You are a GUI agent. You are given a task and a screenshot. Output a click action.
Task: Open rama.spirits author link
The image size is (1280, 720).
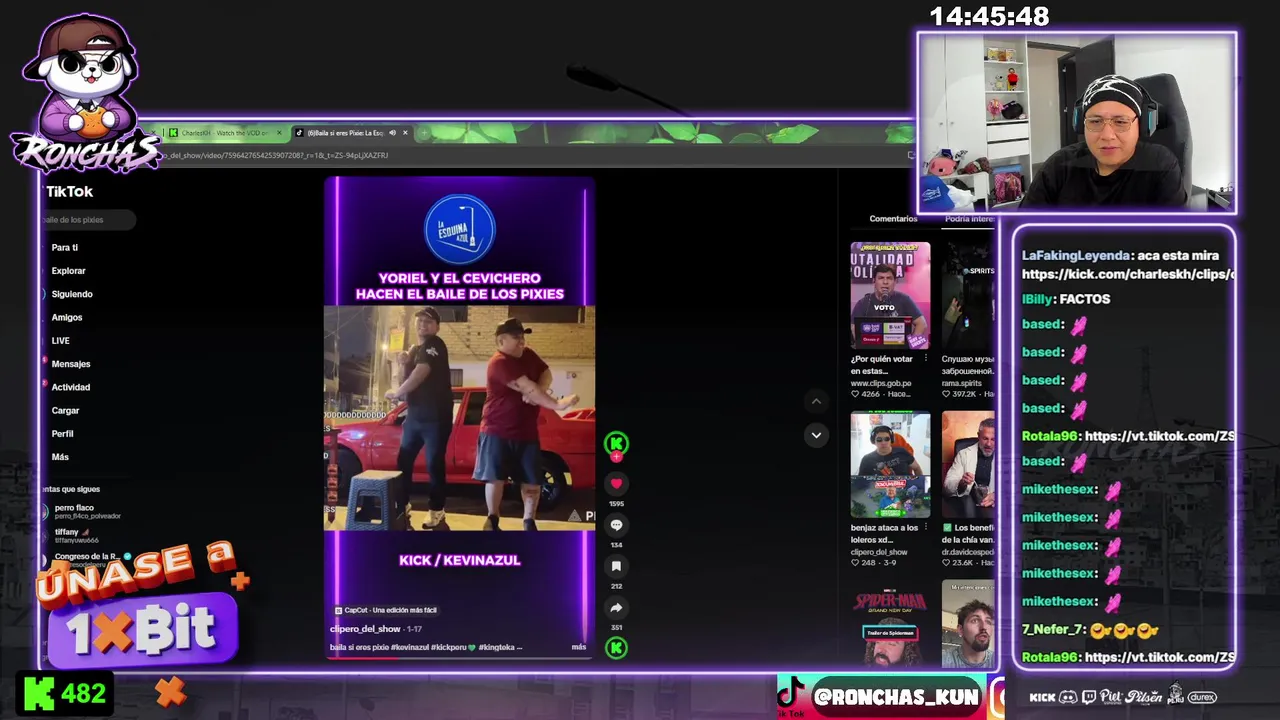[962, 383]
